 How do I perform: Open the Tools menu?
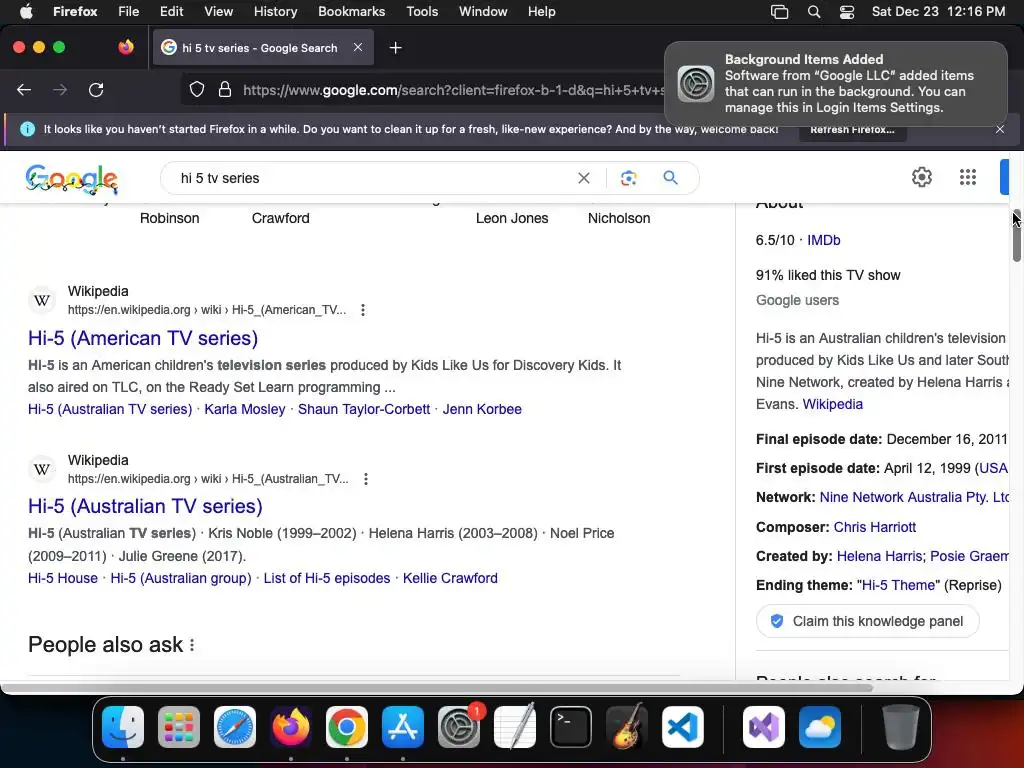click(422, 12)
